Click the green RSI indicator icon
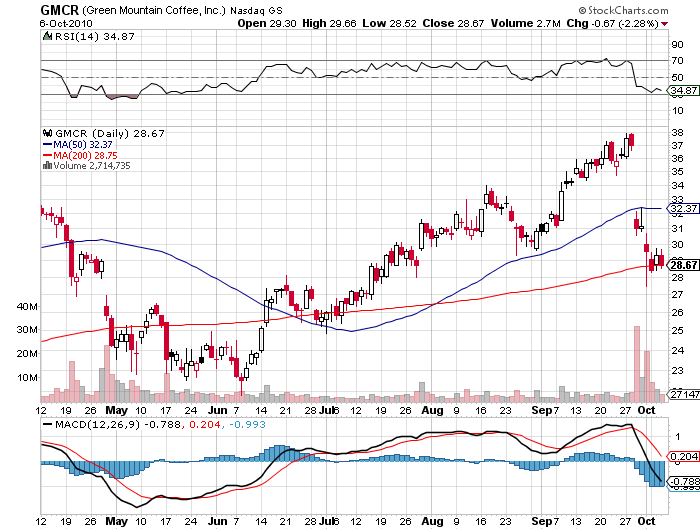700x530 pixels. (48, 36)
